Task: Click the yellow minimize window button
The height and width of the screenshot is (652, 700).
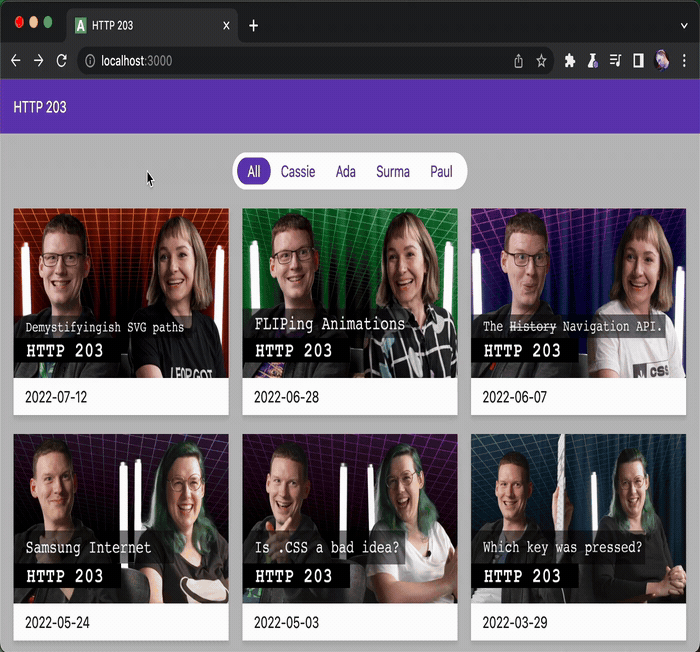Action: click(33, 22)
